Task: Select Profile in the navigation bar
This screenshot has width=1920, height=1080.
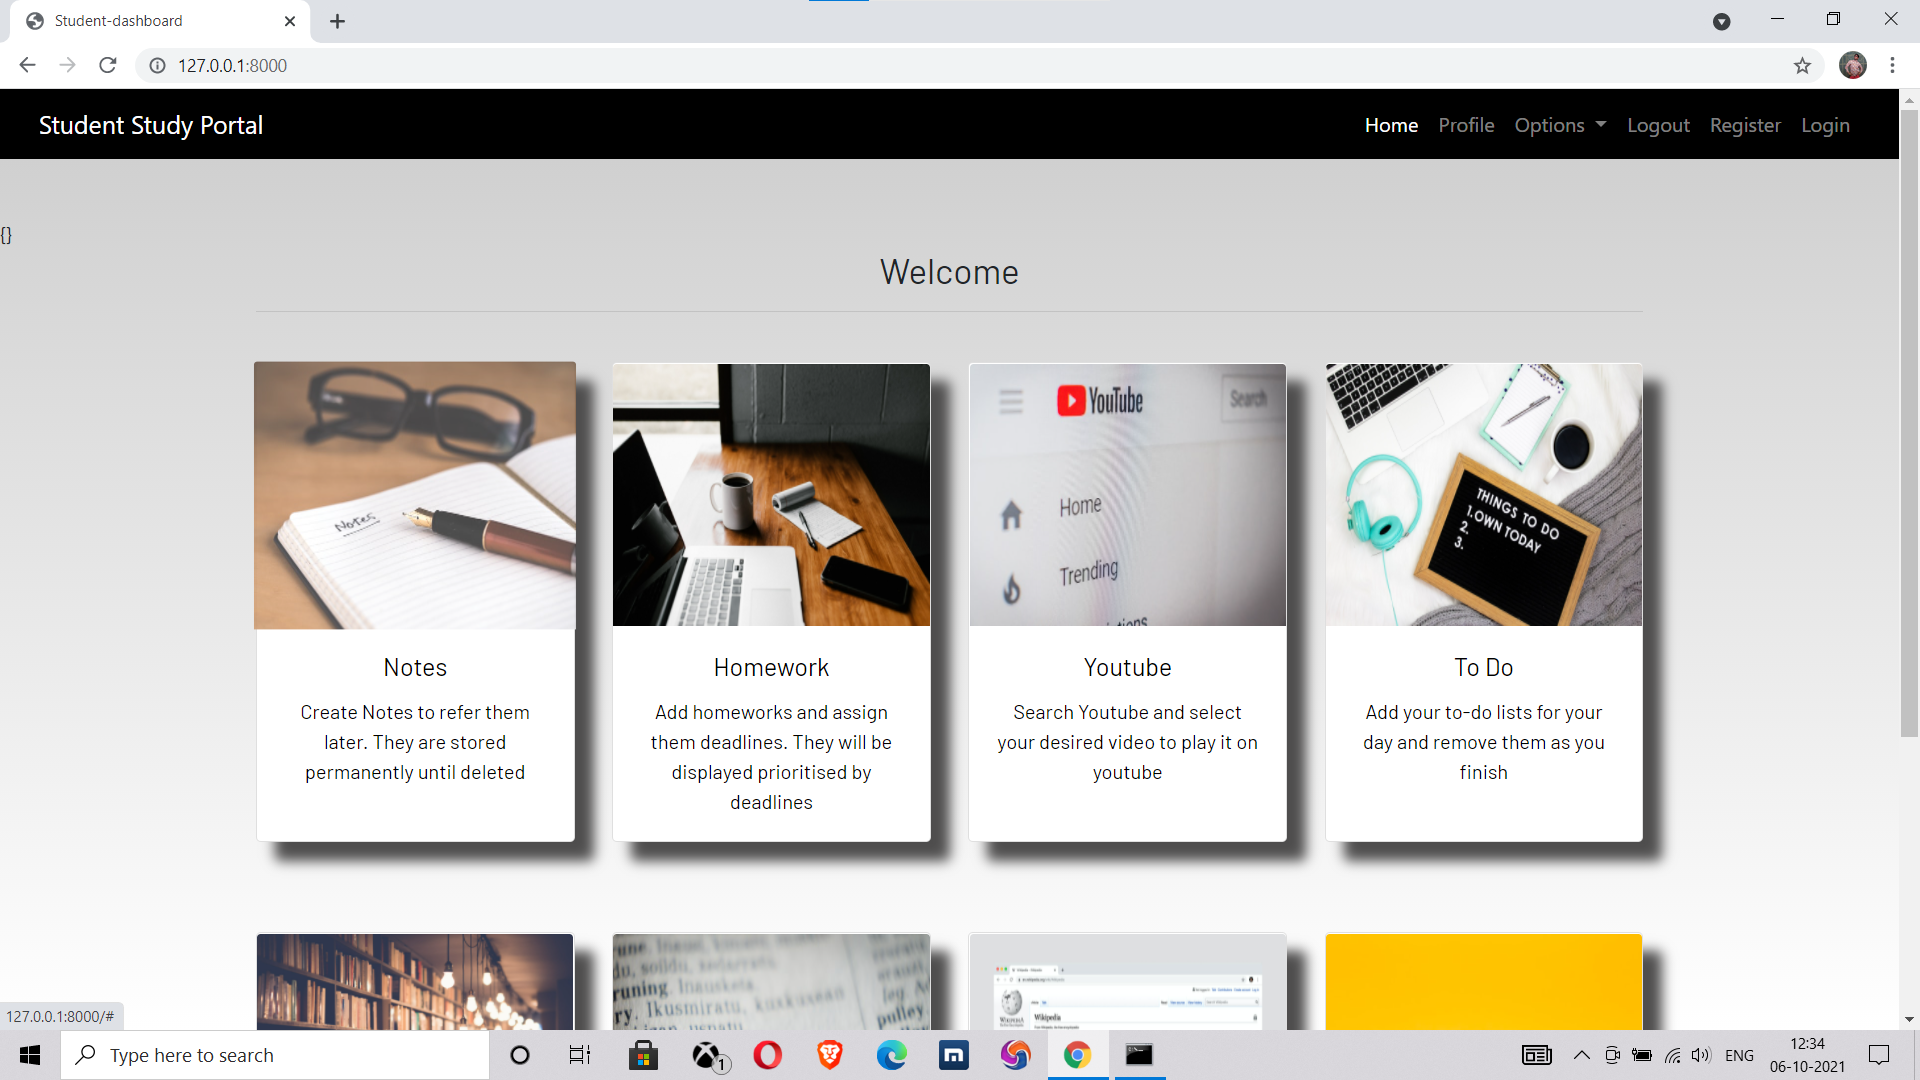Action: [1466, 124]
